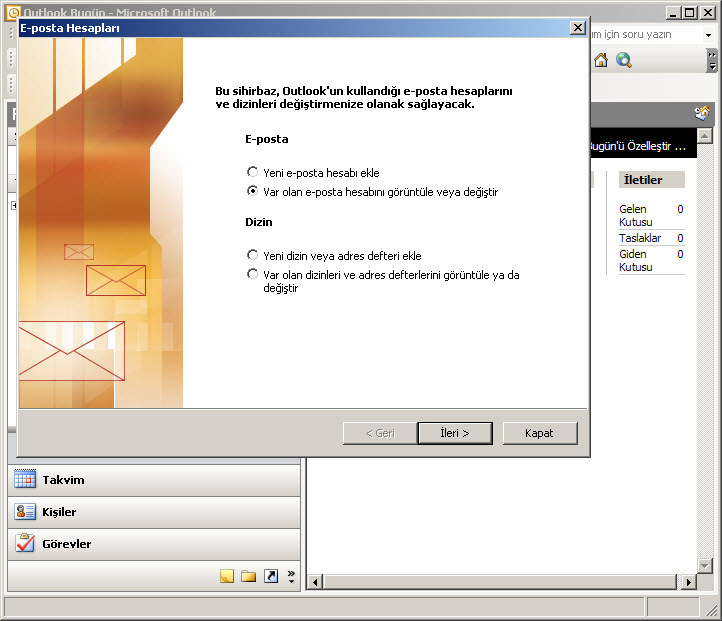Click 'Bugün'ü Özelleştir ...' link
The image size is (722, 621).
[x=639, y=146]
